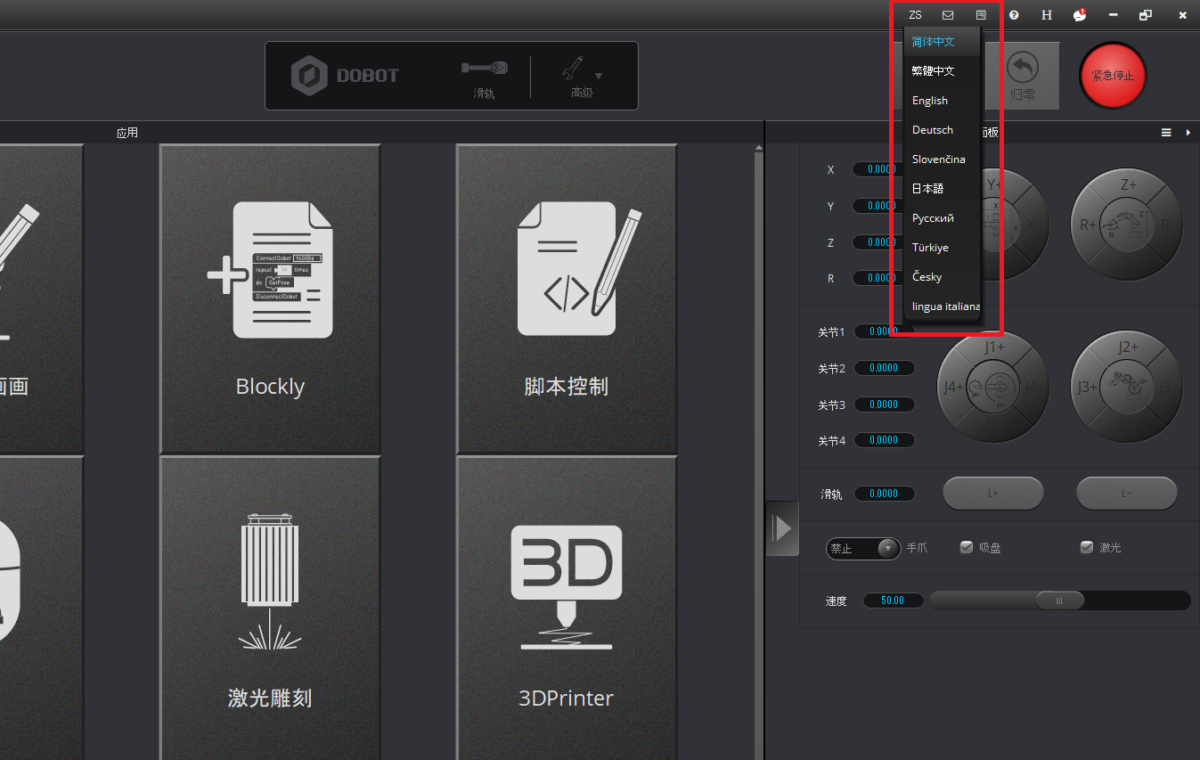Choose 日本語 in the language list
The width and height of the screenshot is (1200, 760).
pyautogui.click(x=928, y=188)
